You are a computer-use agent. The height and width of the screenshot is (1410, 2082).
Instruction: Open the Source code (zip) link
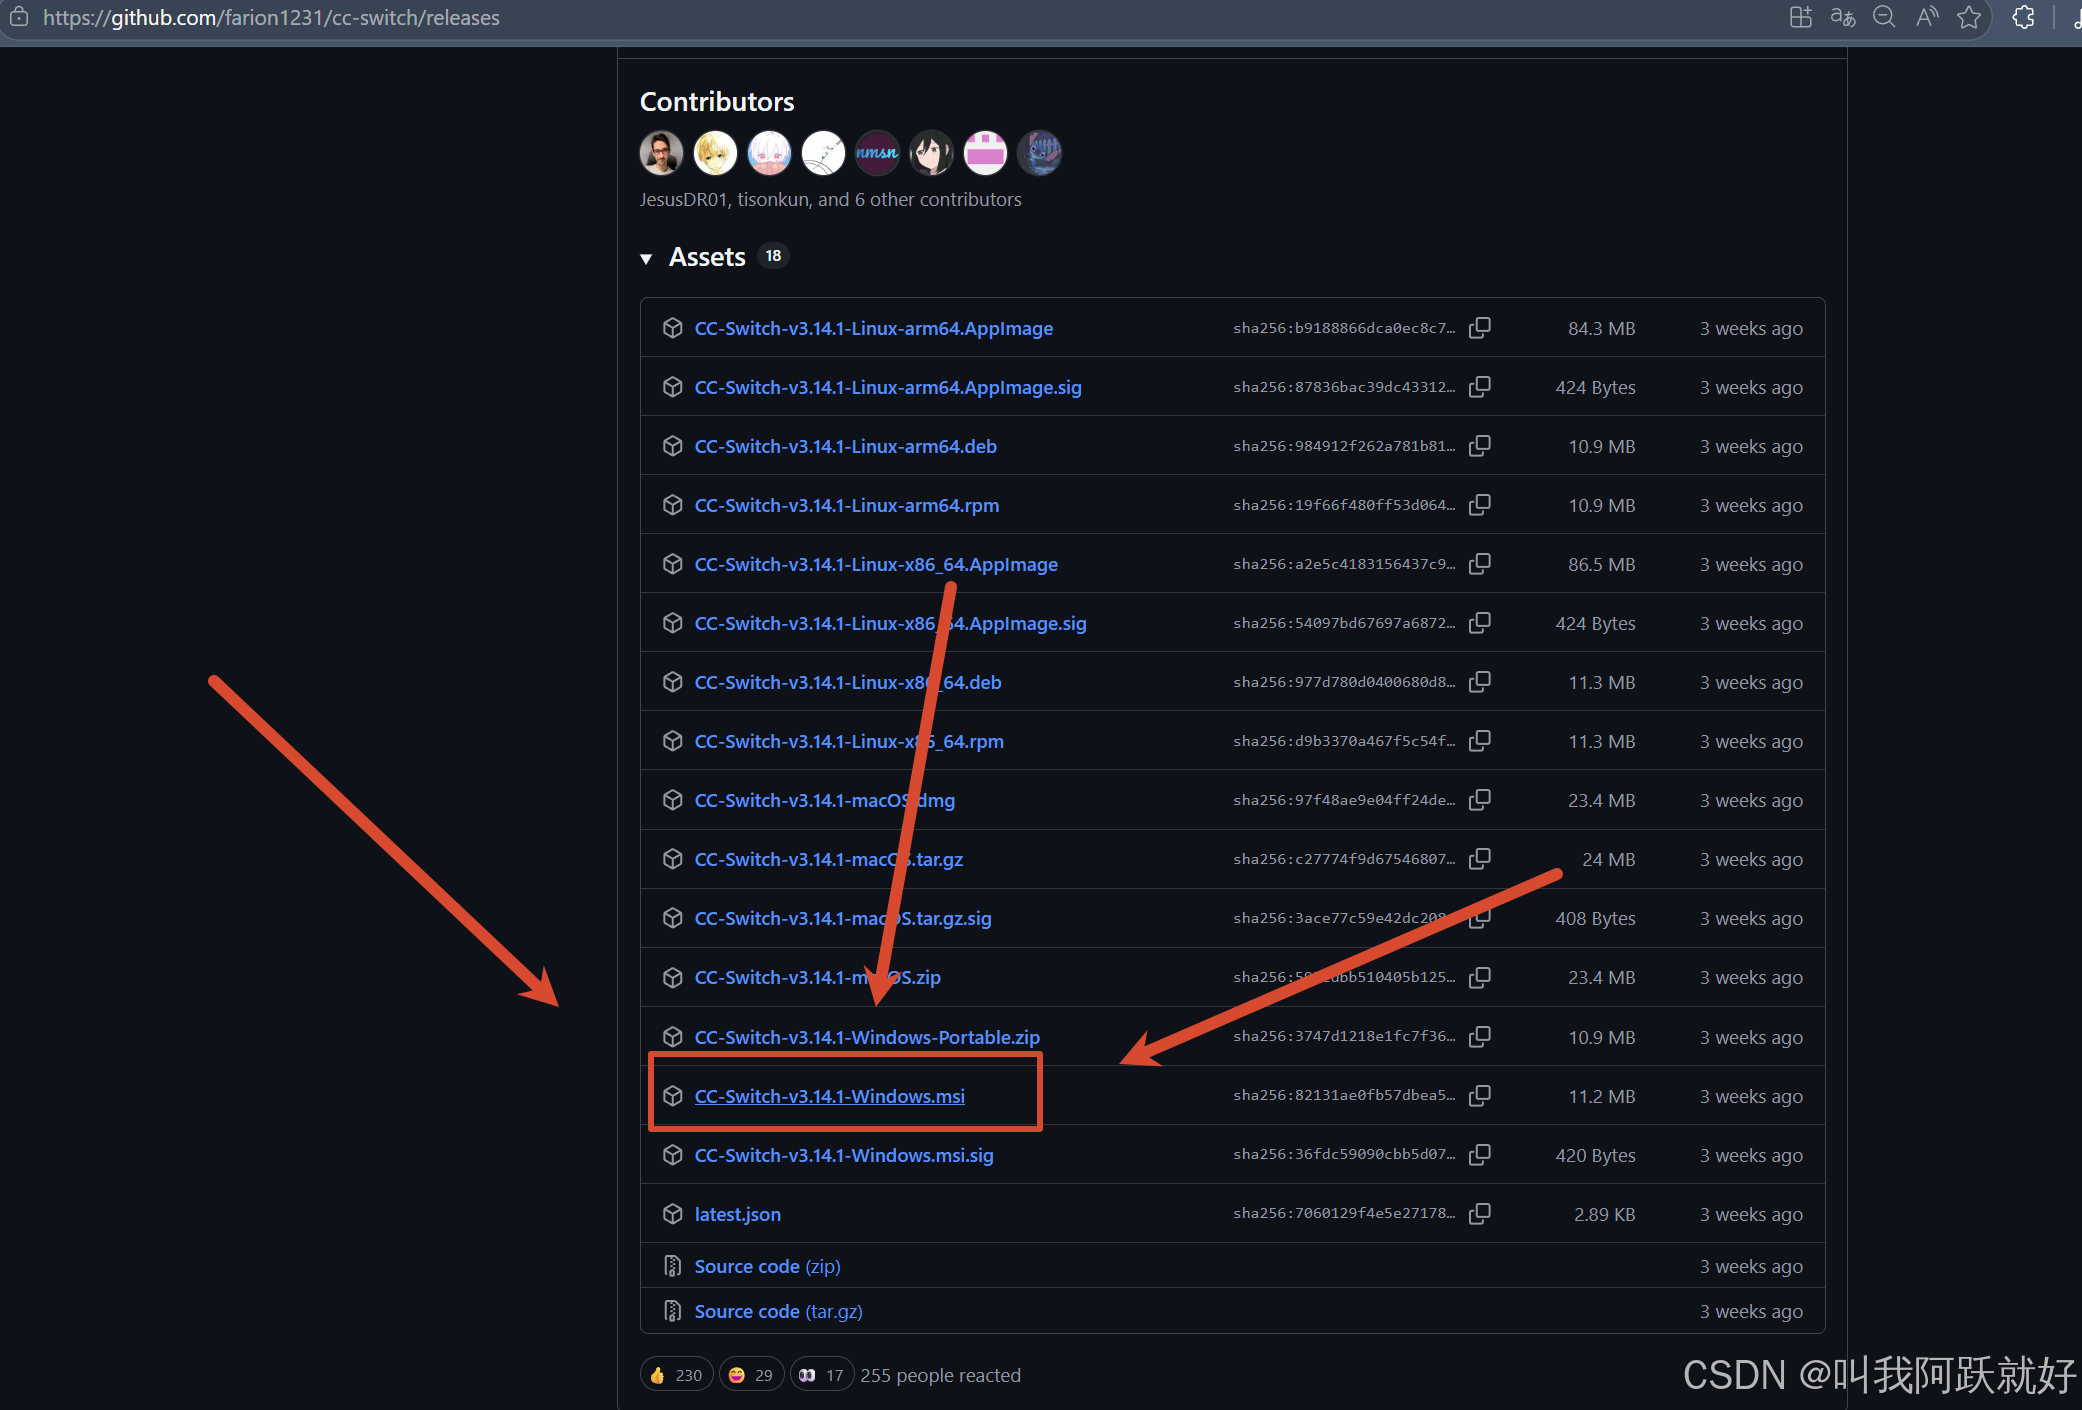pyautogui.click(x=767, y=1266)
